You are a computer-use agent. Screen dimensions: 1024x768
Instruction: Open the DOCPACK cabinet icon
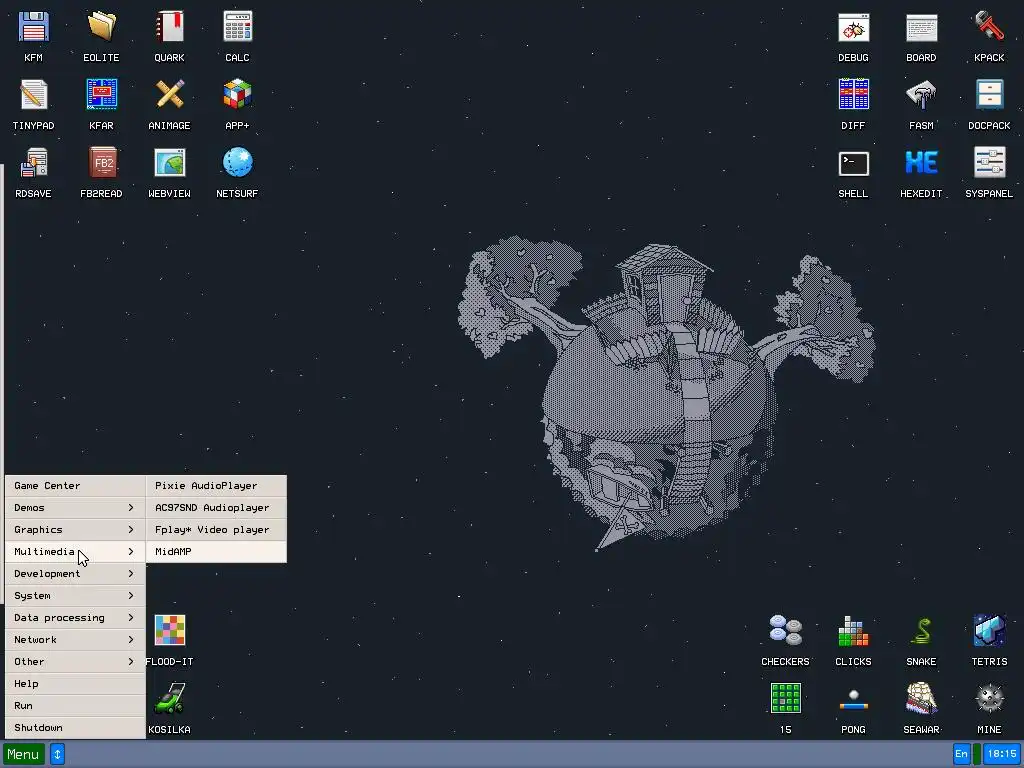click(x=989, y=95)
